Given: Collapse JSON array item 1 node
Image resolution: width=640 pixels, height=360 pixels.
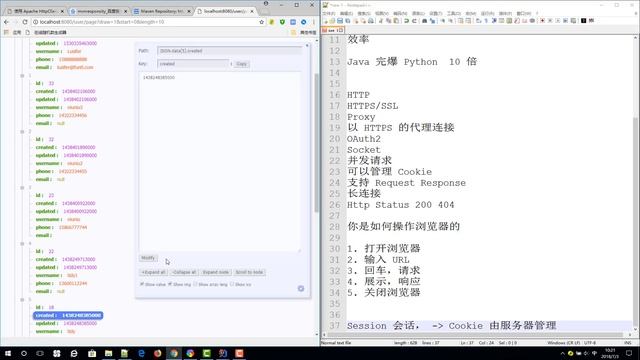Looking at the screenshot, I should pos(22,76).
